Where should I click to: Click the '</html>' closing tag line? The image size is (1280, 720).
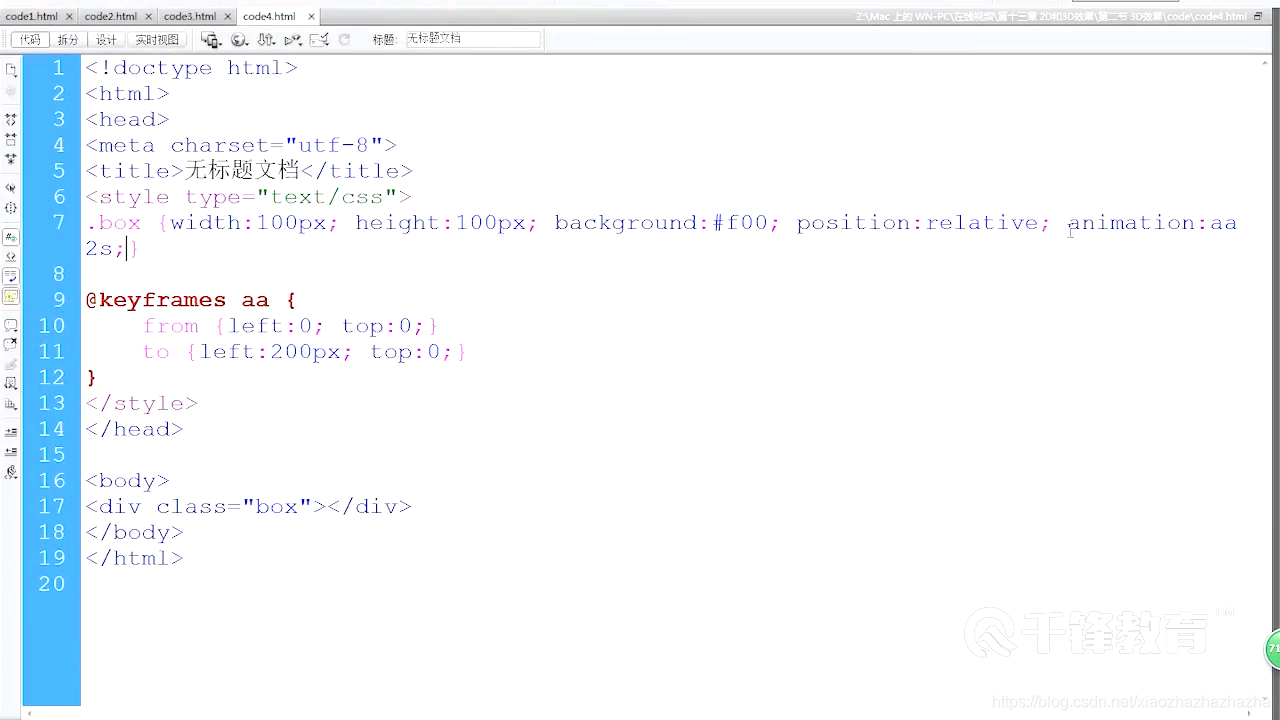pos(134,558)
